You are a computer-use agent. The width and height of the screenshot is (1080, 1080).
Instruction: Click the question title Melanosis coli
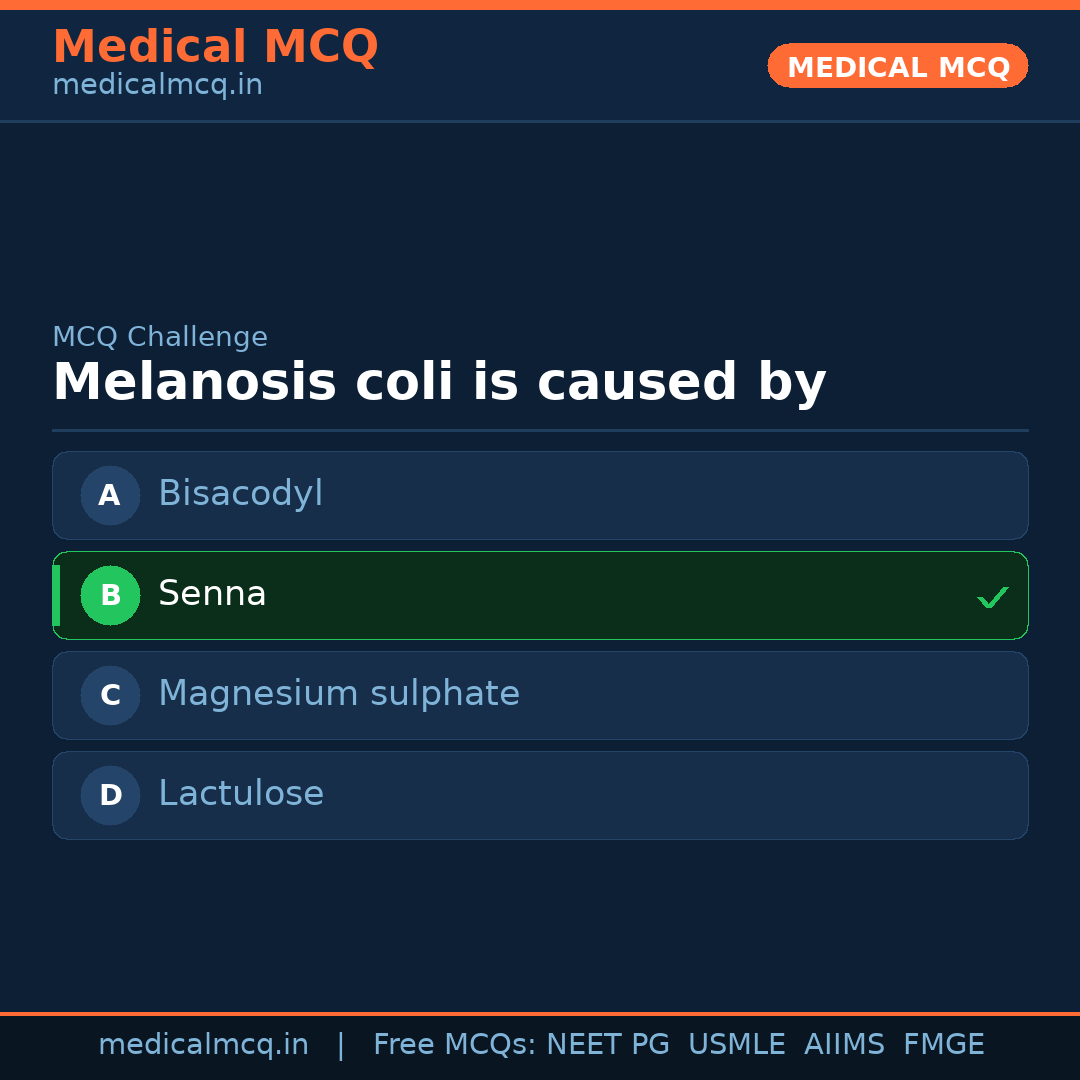440,382
